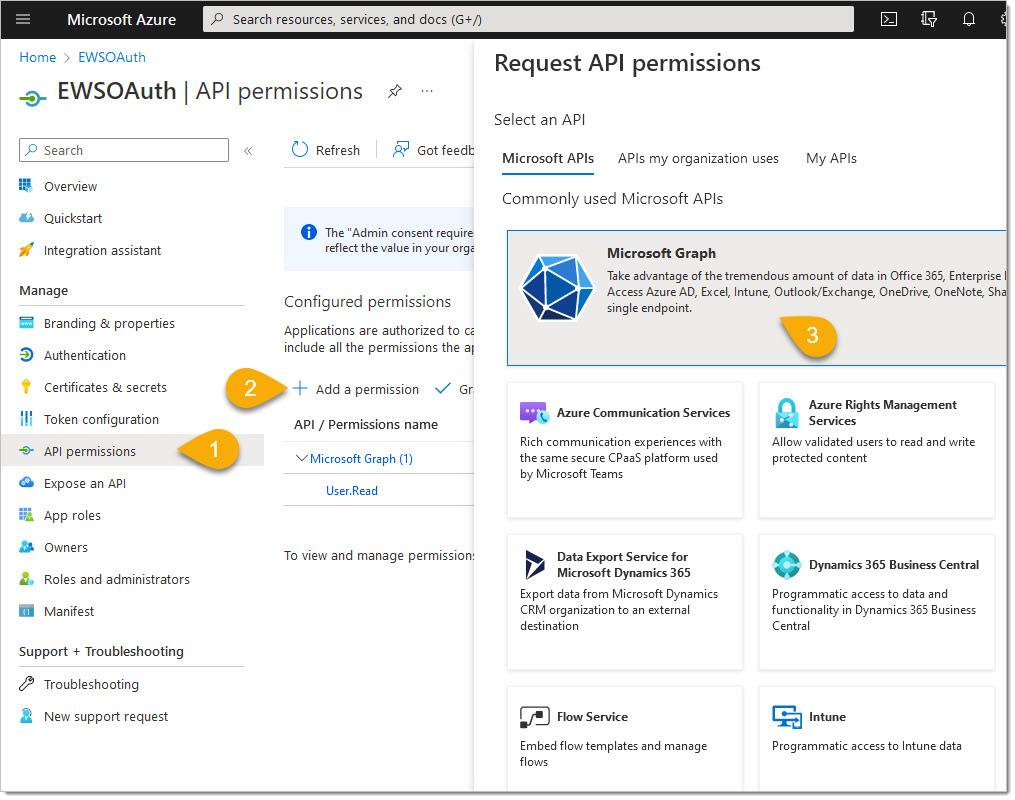Click the Microsoft Graph polyhedron logo
Image resolution: width=1015 pixels, height=800 pixels.
559,288
